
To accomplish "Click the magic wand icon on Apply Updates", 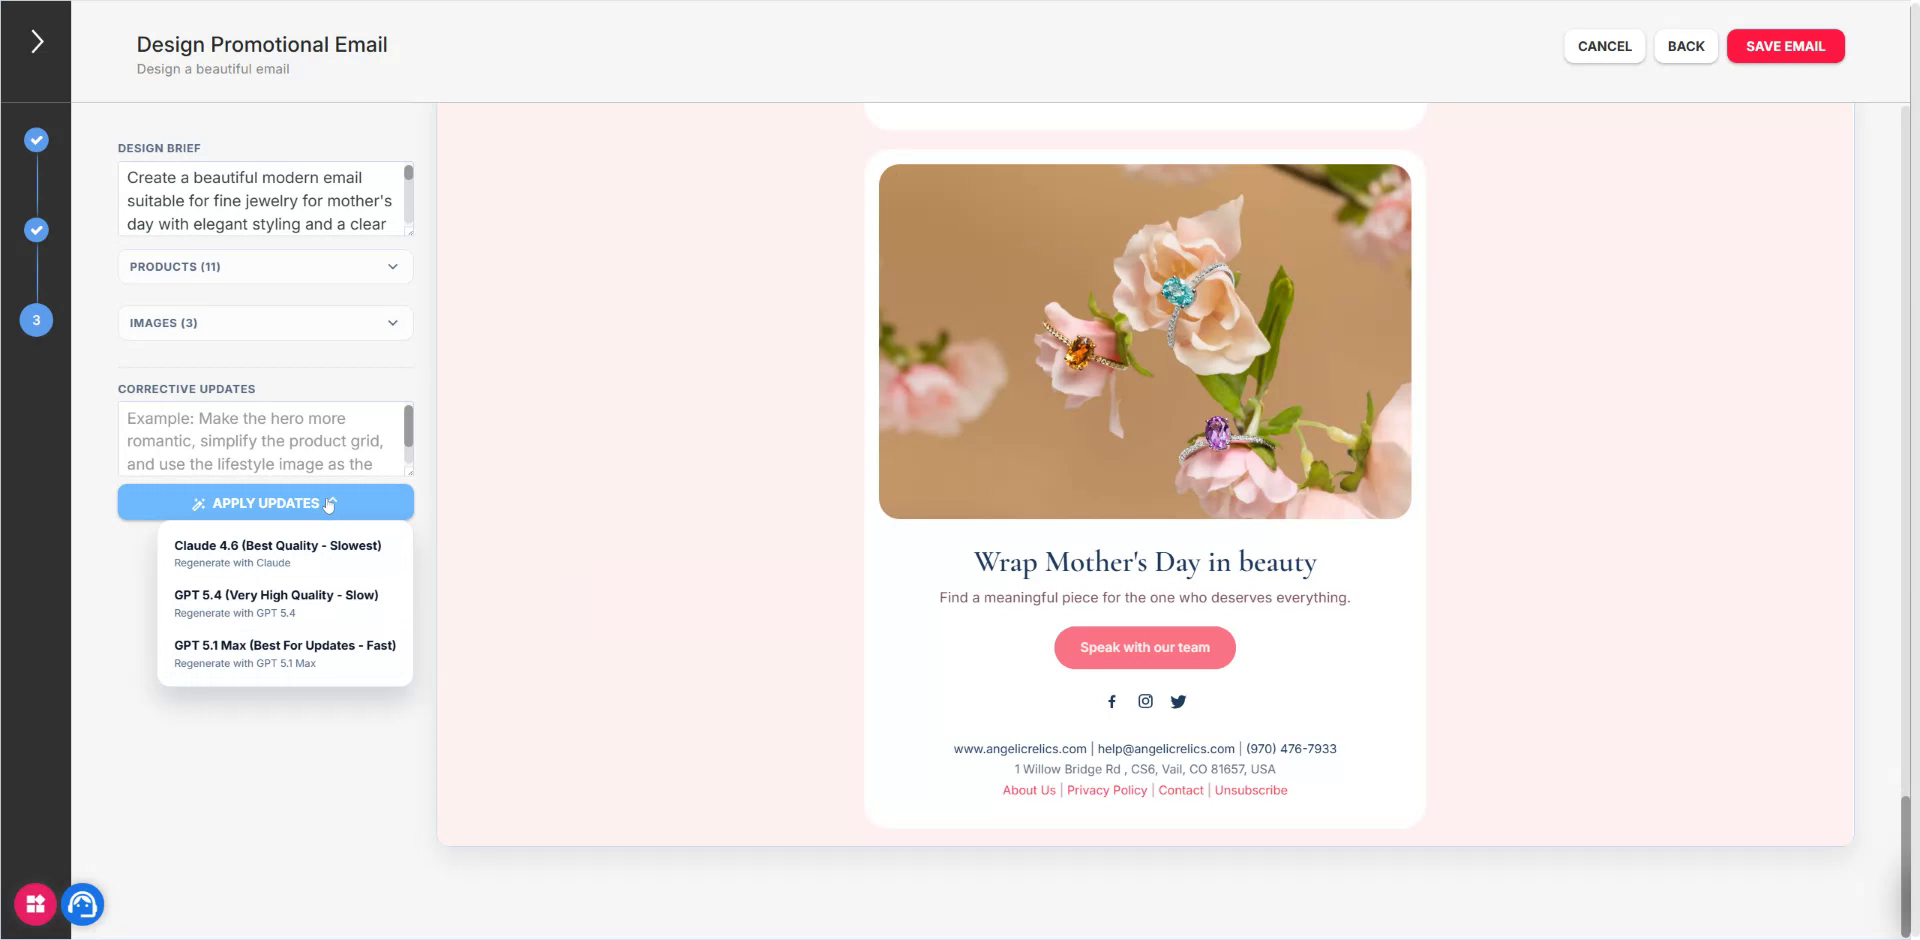I will coord(198,504).
